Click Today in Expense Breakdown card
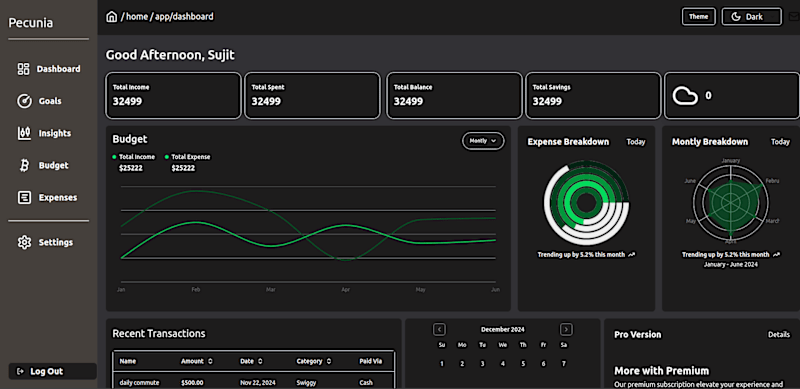Screen dimensions: 800x389 tap(636, 142)
